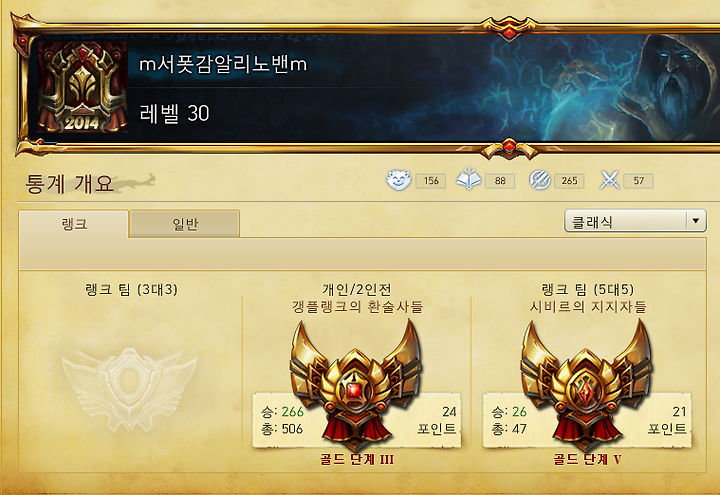Image resolution: width=720 pixels, height=495 pixels.
Task: Click the 2014 summoner profile icon
Action: (82, 87)
